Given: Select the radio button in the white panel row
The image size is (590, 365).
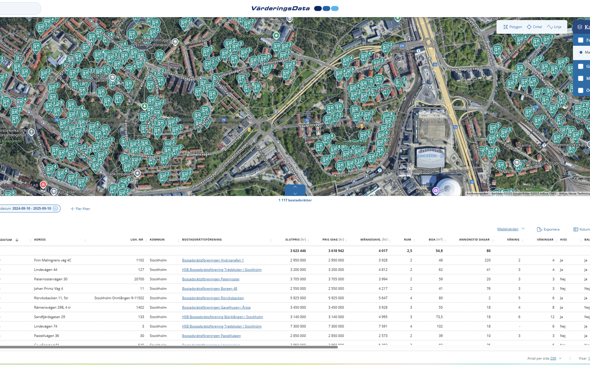Looking at the screenshot, I should coord(581,53).
